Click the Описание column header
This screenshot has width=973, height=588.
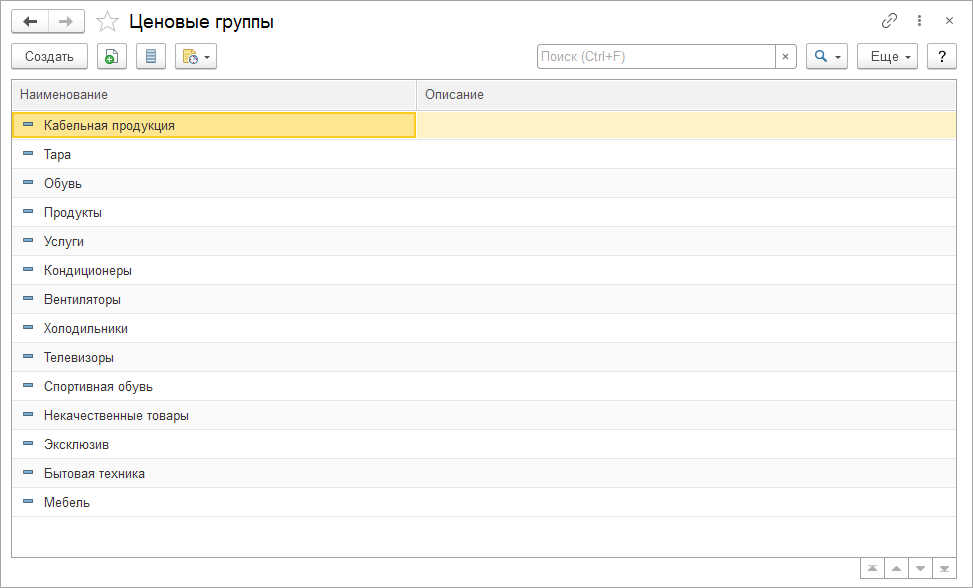tap(685, 94)
